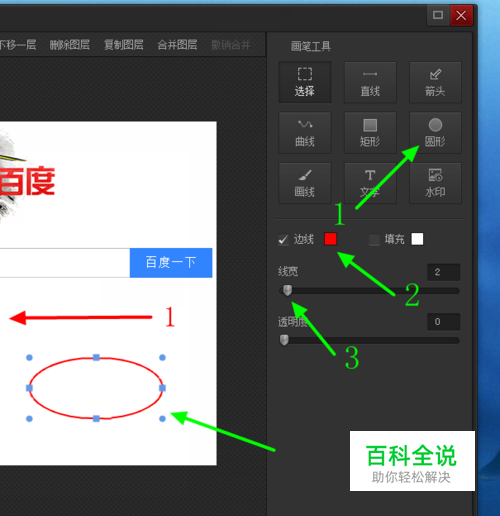Click the right middle handle of the ellipse
Screen dimensions: 500x516
click(162, 388)
